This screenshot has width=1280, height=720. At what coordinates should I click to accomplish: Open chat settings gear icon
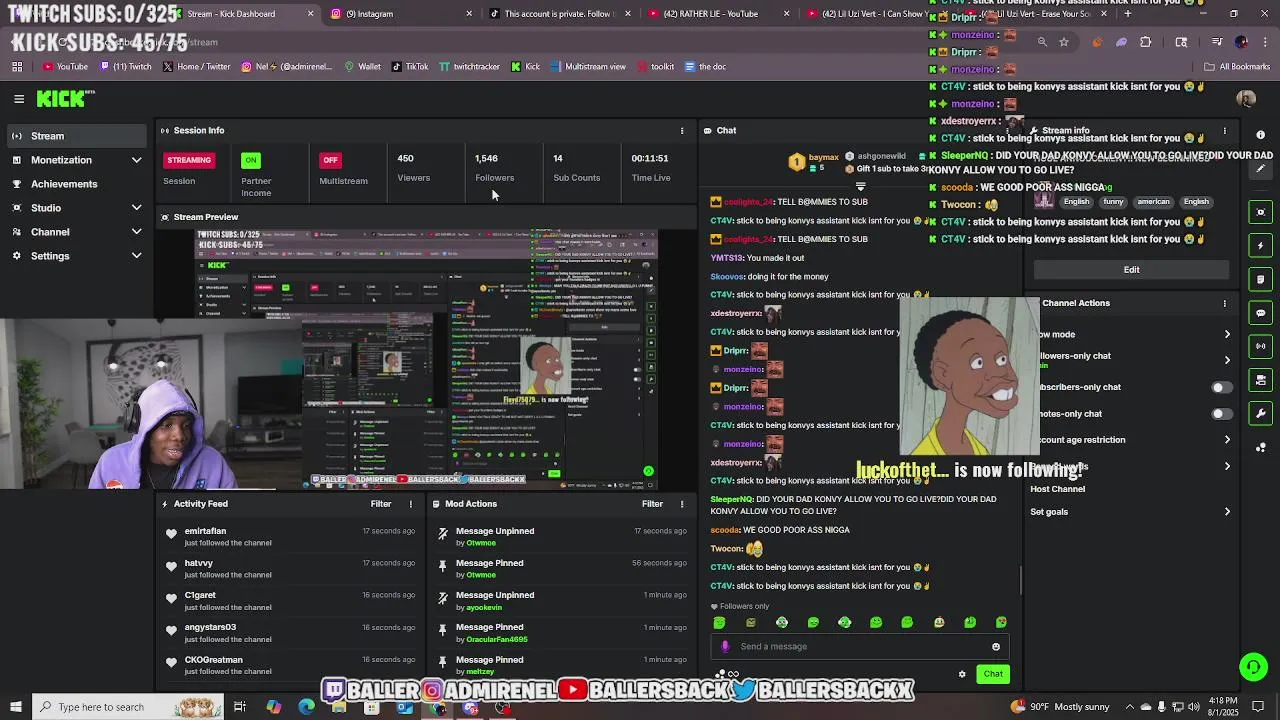tap(962, 674)
